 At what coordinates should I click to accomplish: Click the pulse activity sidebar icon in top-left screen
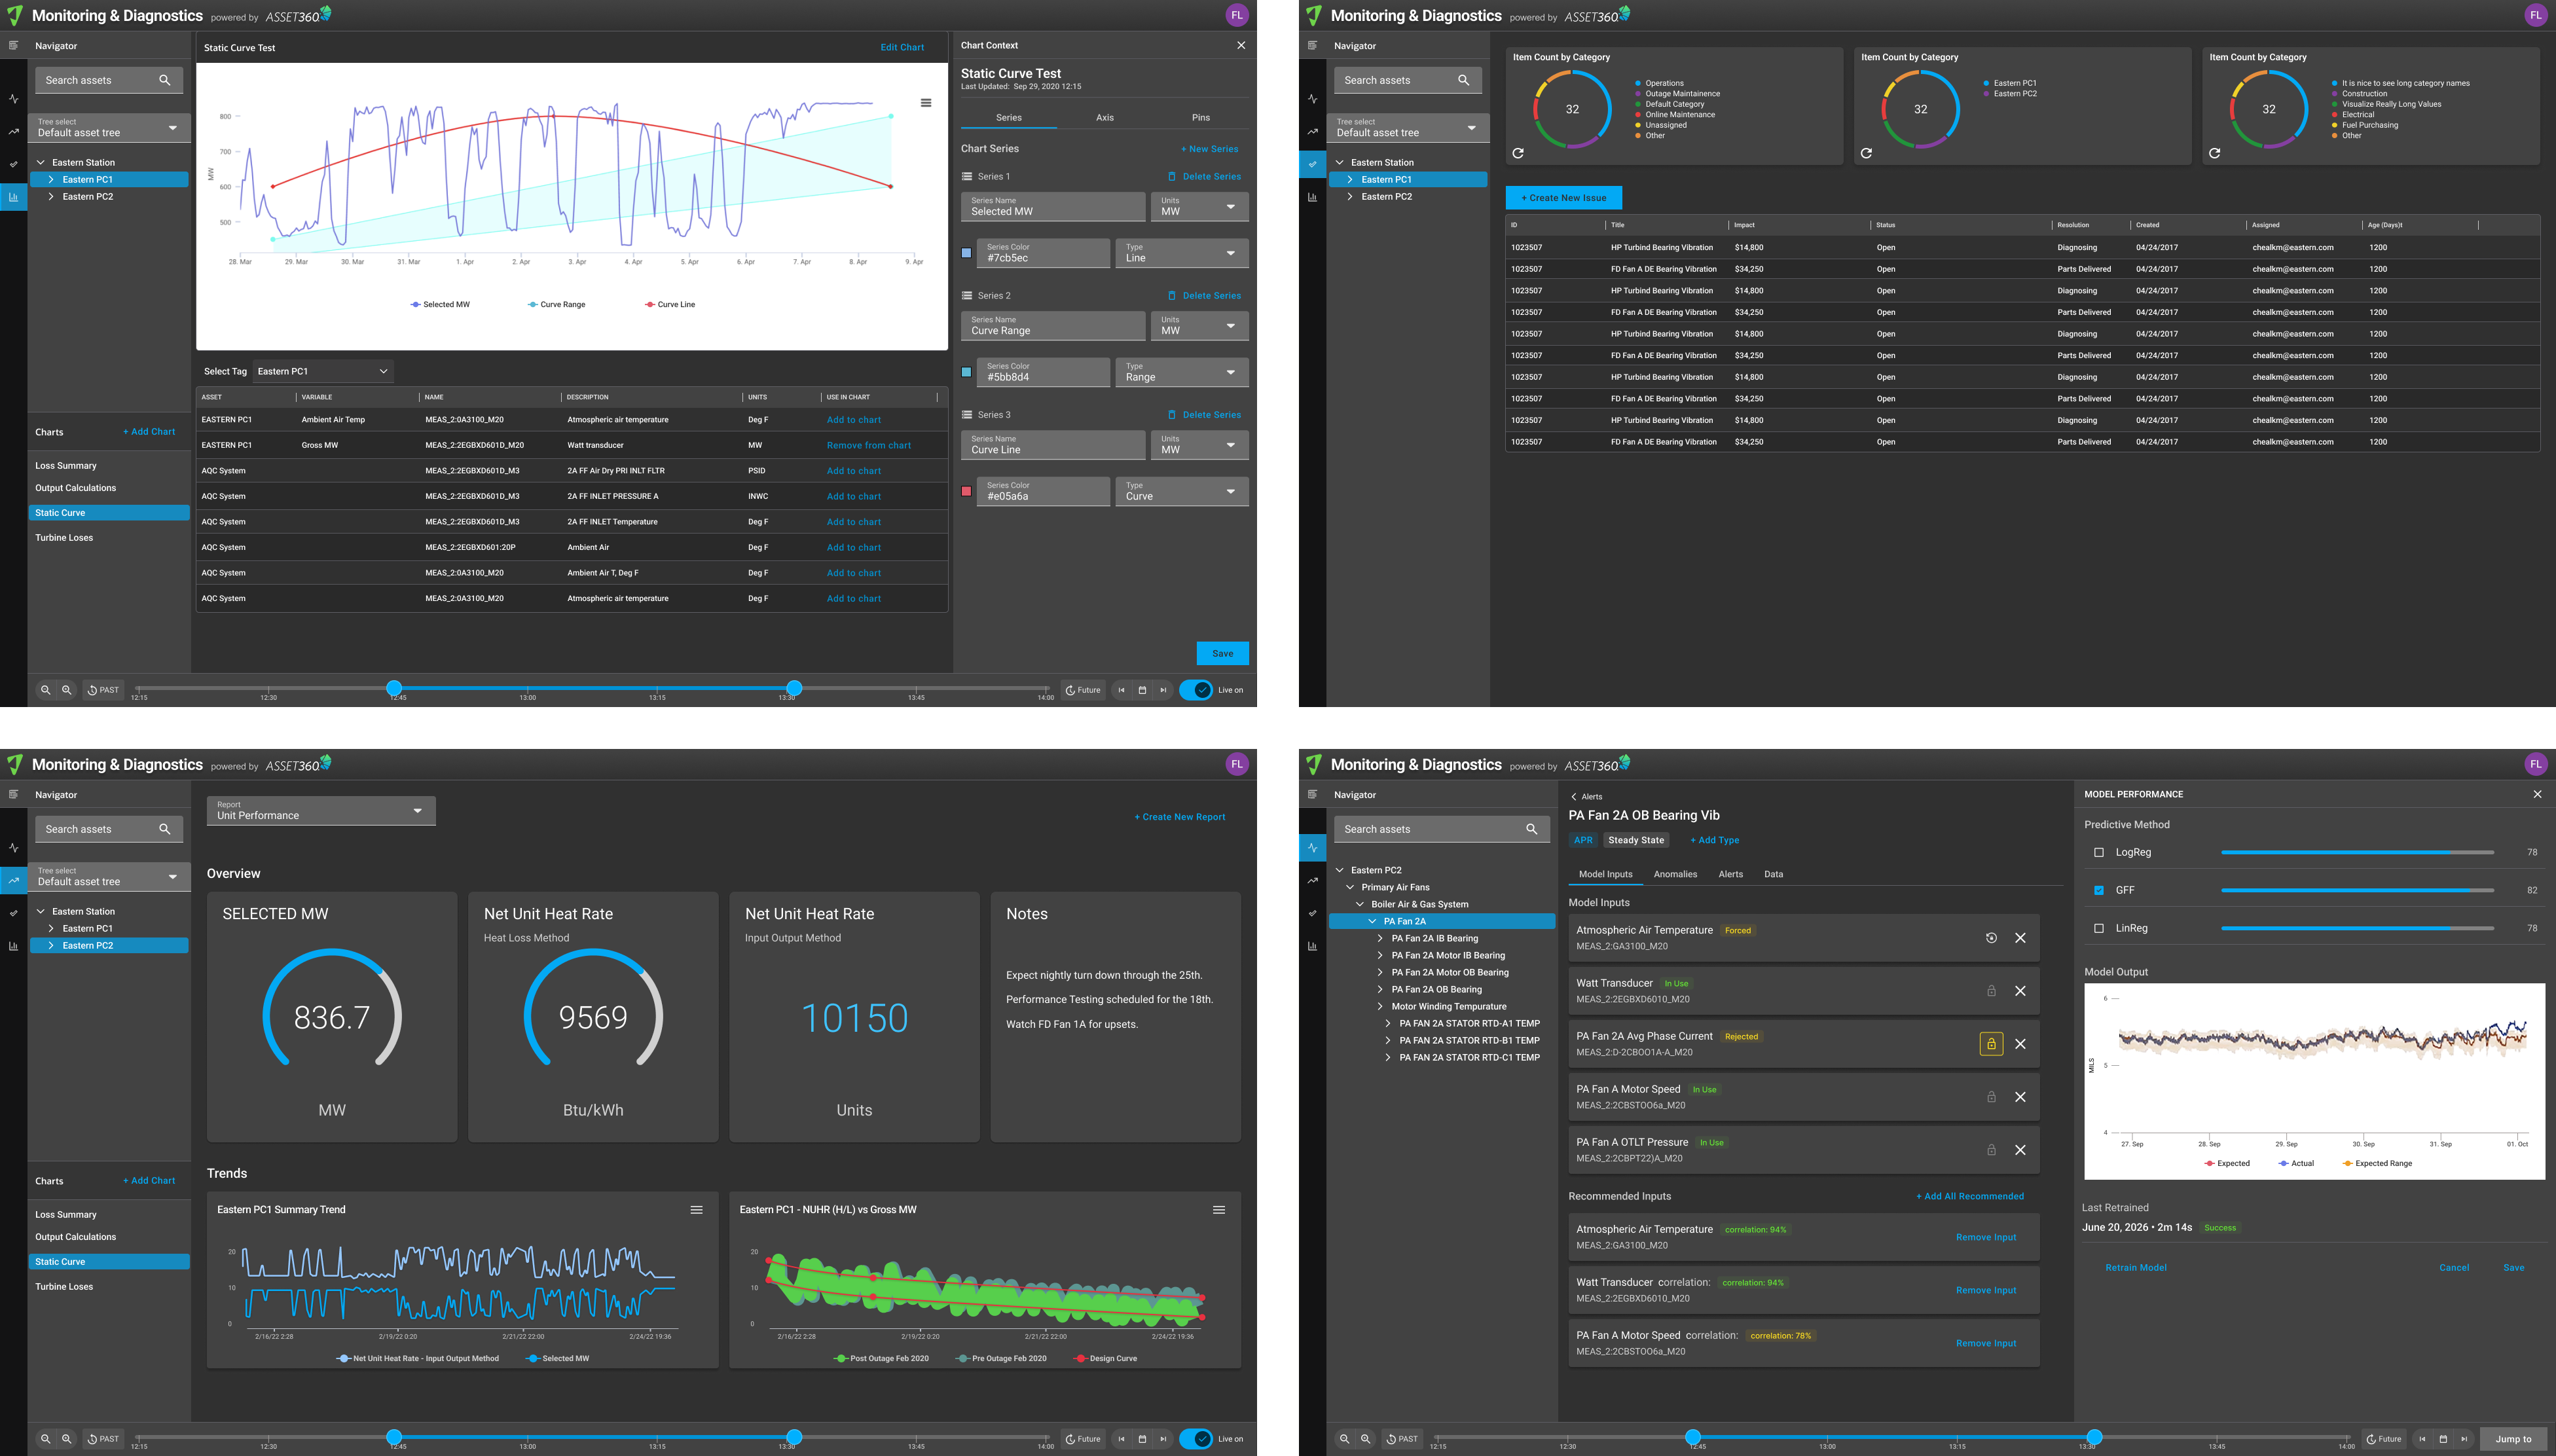pyautogui.click(x=14, y=99)
